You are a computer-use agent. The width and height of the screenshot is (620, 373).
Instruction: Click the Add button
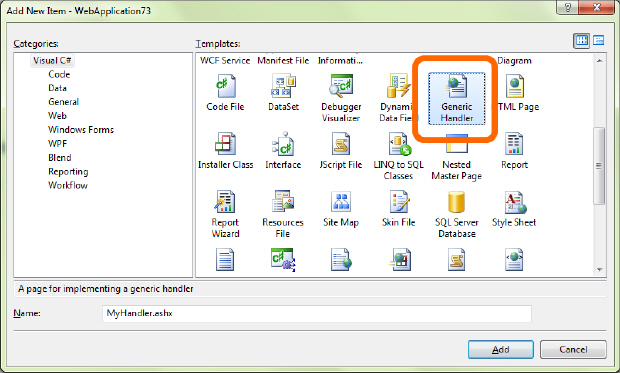[x=501, y=350]
